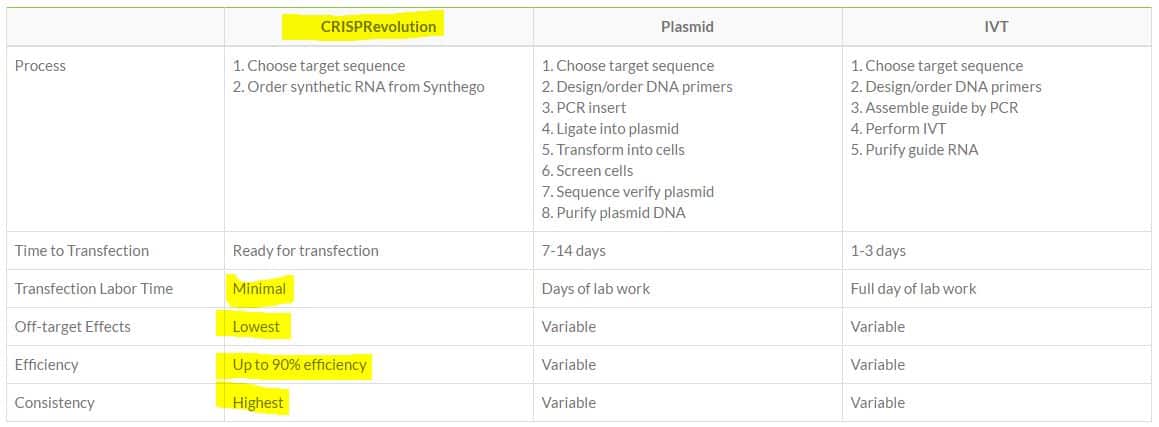
Task: Click the Ready for transfection cell
Action: tap(305, 251)
